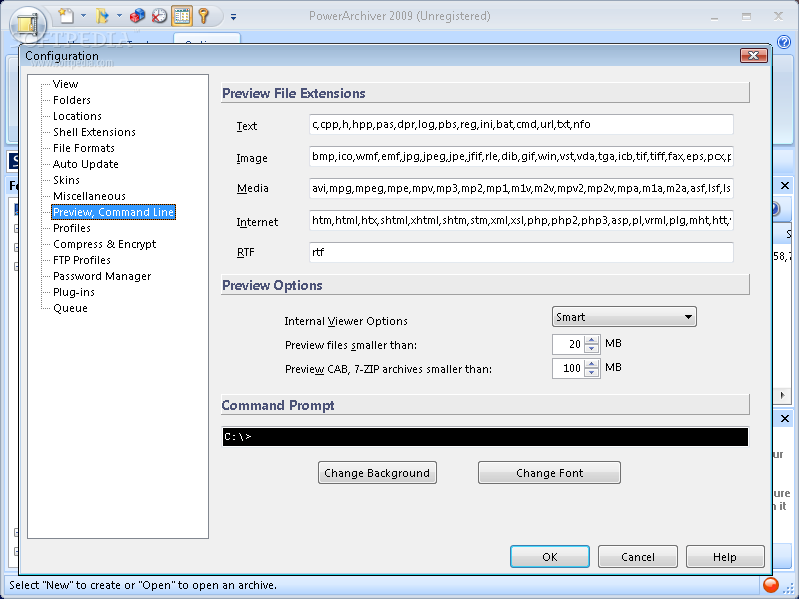The width and height of the screenshot is (799, 599).
Task: Click the Internet extensions input field
Action: (521, 220)
